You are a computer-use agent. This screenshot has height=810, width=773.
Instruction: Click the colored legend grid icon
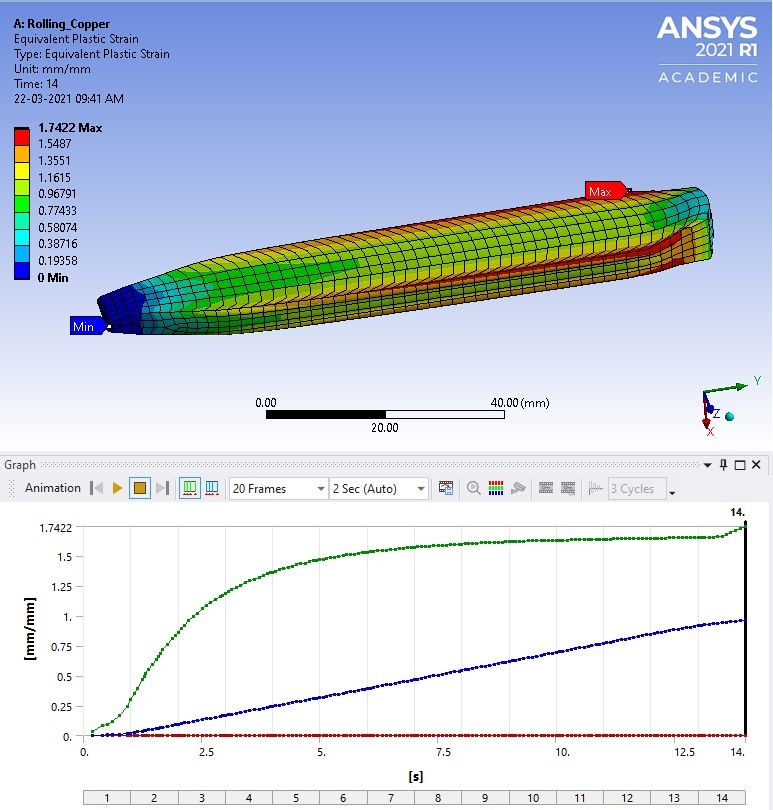[497, 488]
